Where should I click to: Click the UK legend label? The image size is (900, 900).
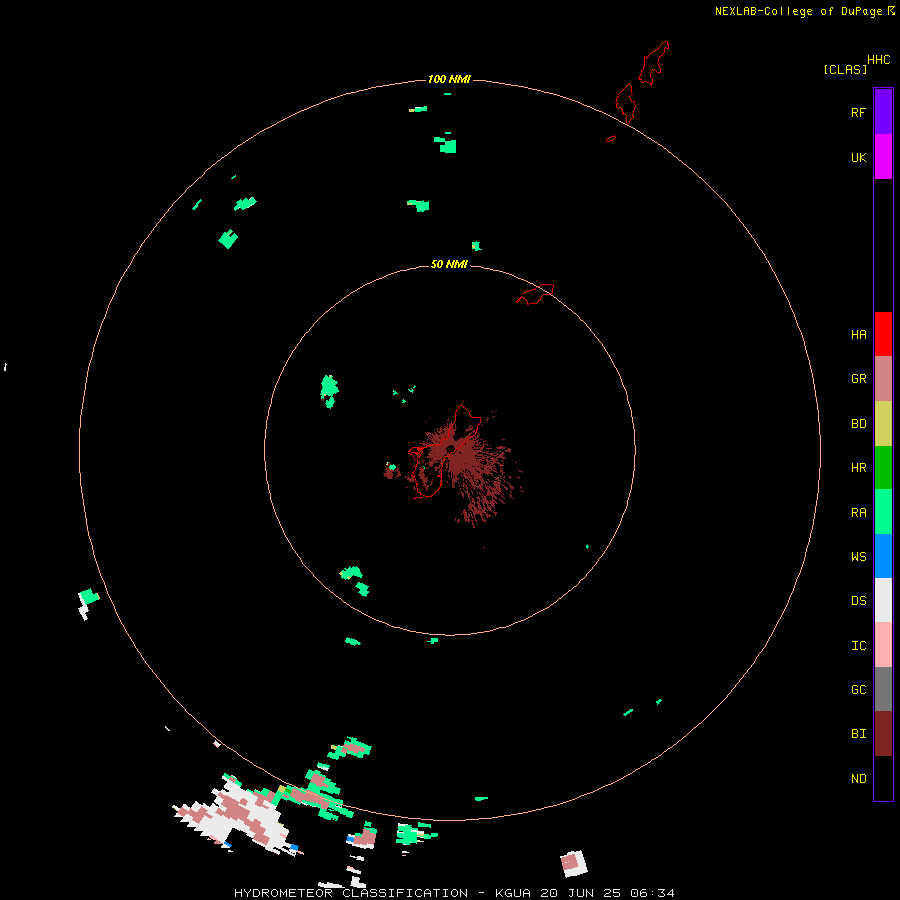(858, 157)
